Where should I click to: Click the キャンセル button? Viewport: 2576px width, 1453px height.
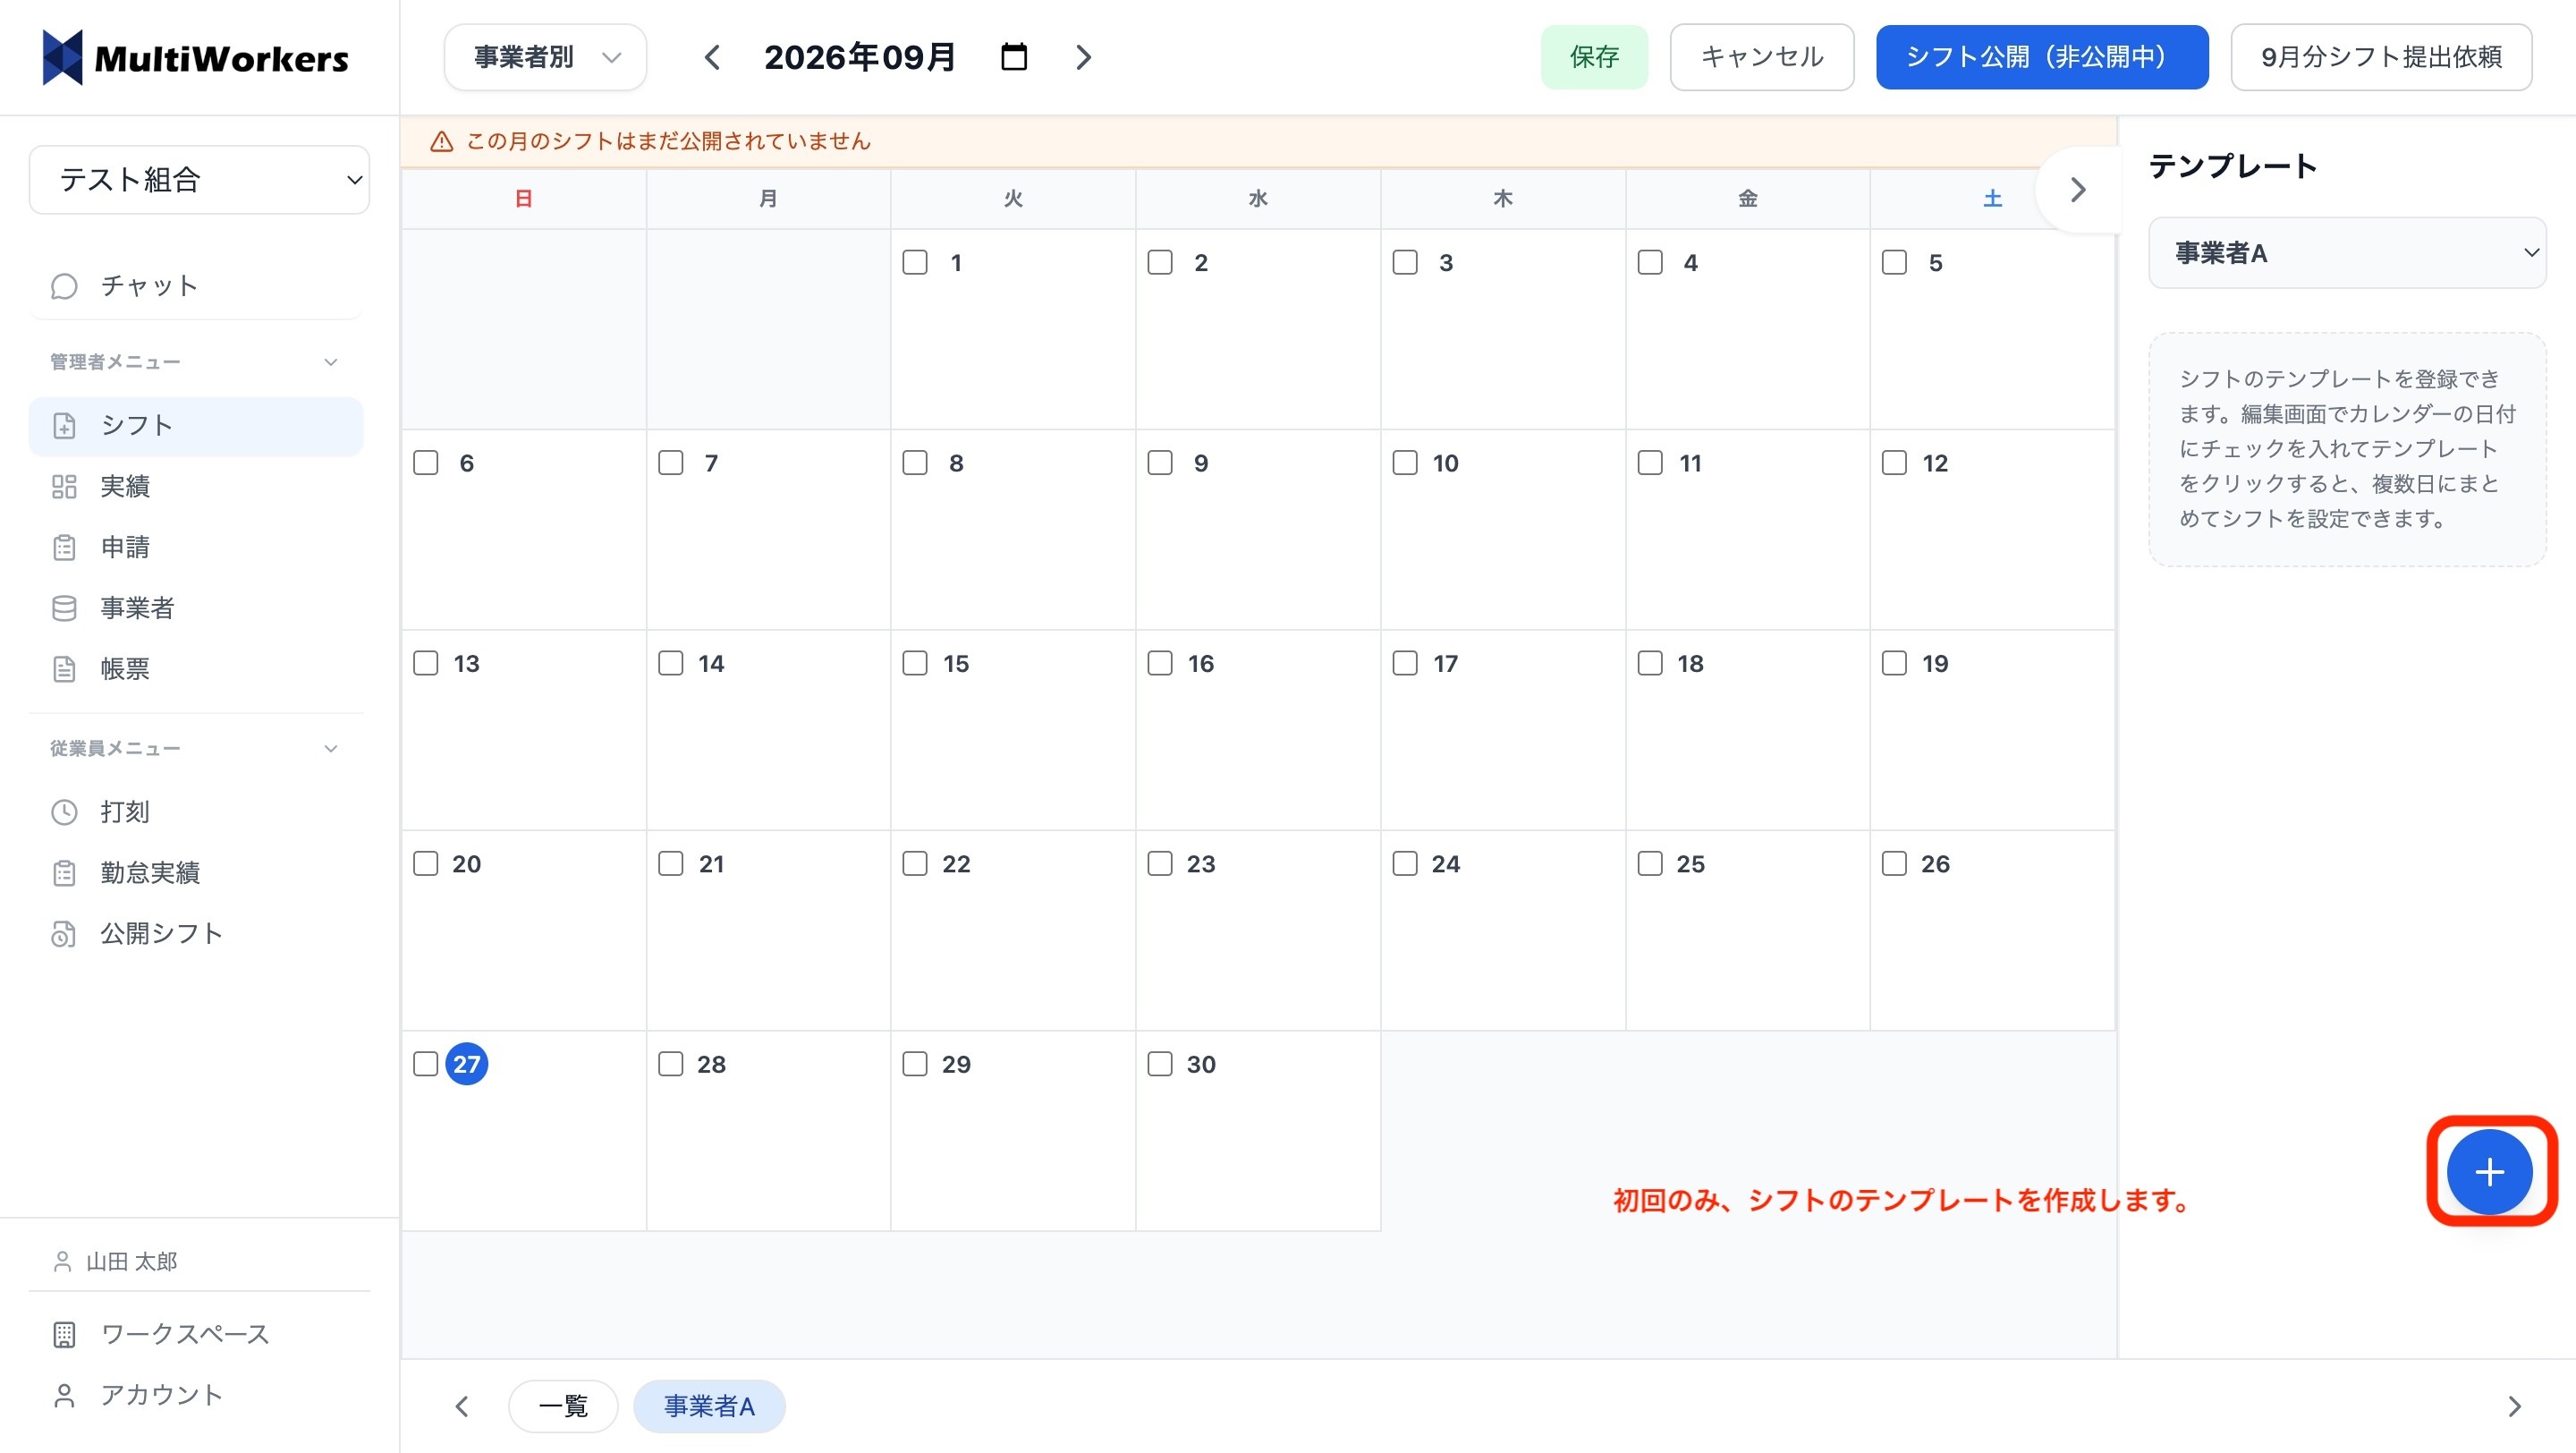[x=1762, y=57]
